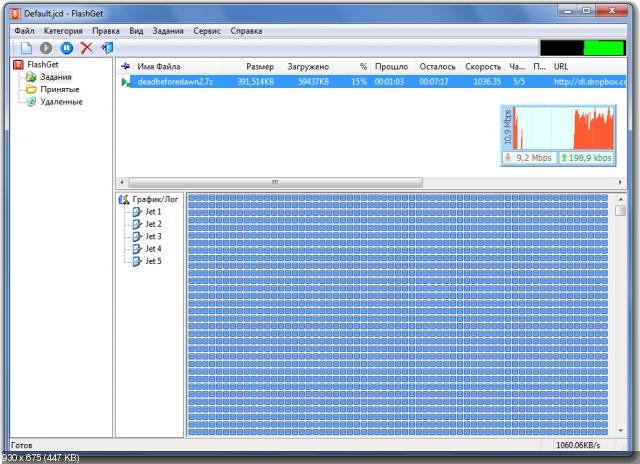This screenshot has height=464, width=640.
Task: Click the red Delete X icon
Action: [87, 48]
